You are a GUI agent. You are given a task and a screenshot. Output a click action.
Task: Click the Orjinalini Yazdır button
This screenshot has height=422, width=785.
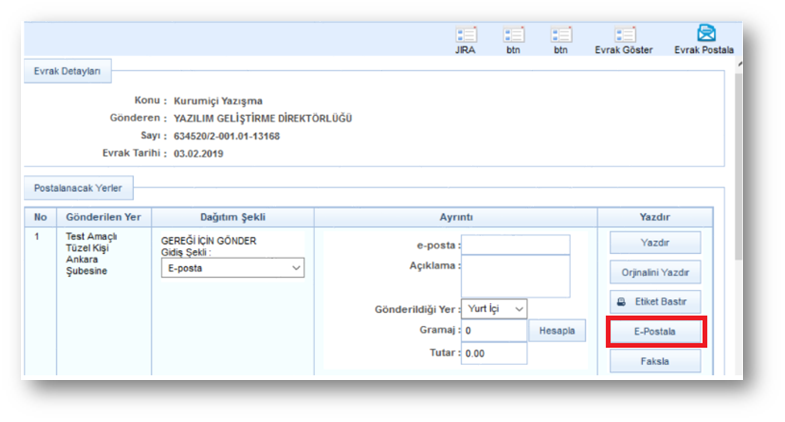point(655,271)
